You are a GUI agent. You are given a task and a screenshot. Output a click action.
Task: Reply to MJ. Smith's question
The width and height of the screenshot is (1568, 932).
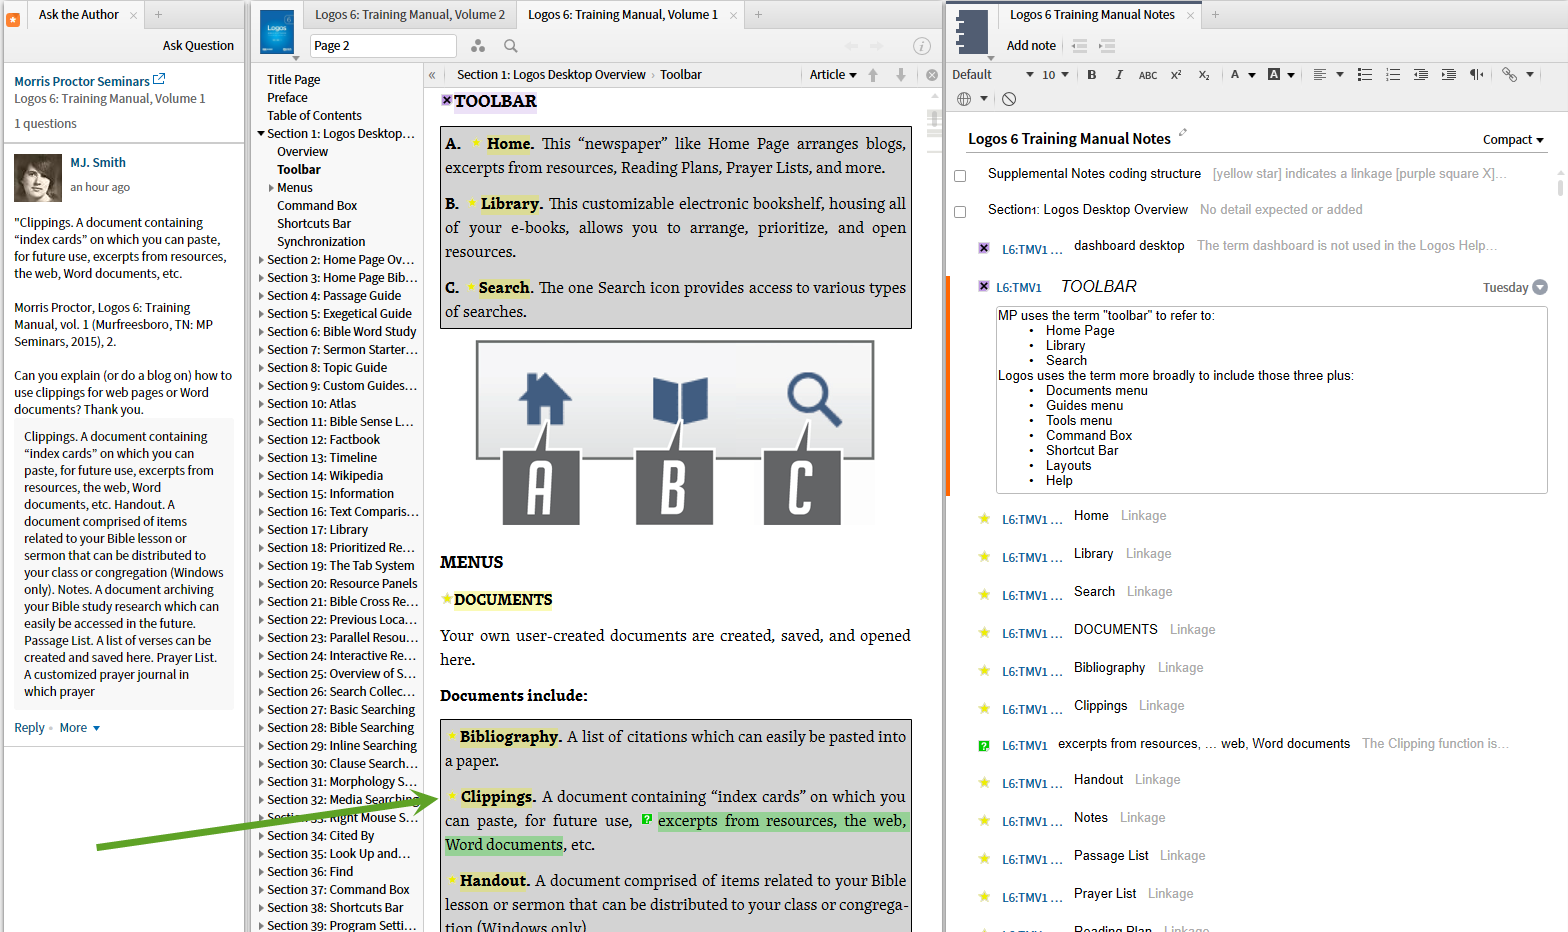29,728
